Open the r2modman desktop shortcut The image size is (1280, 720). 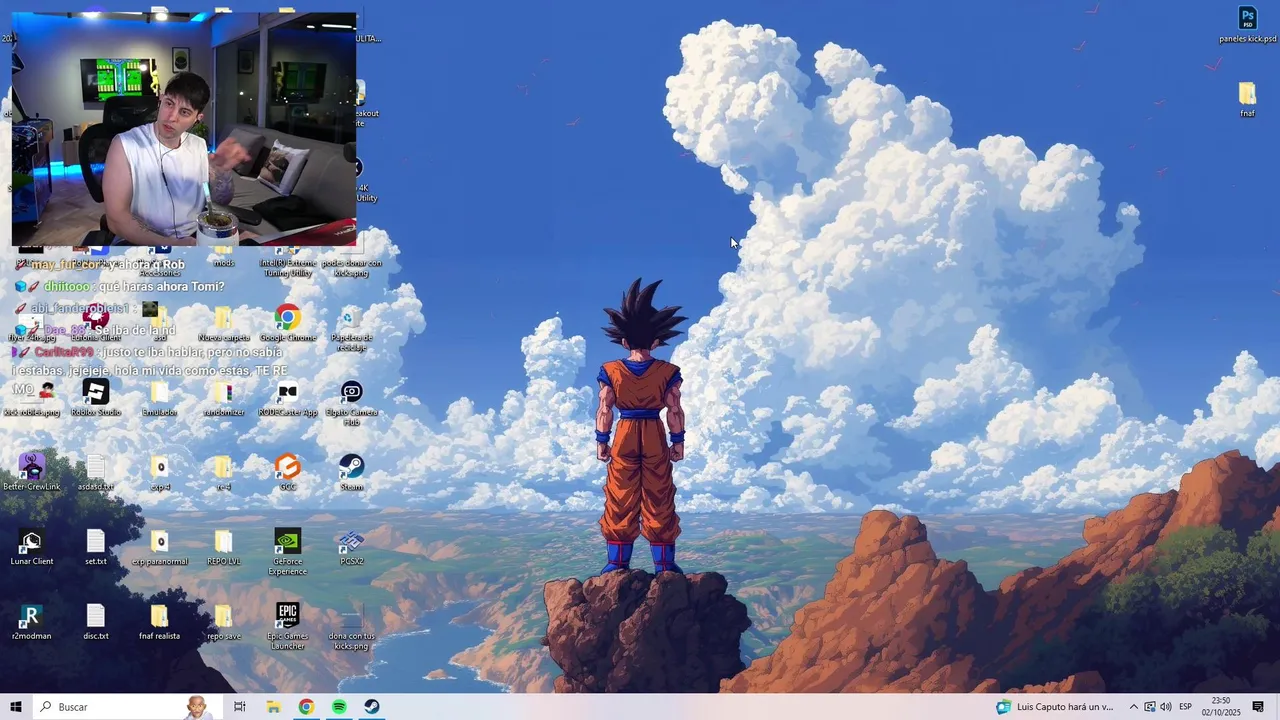32,621
